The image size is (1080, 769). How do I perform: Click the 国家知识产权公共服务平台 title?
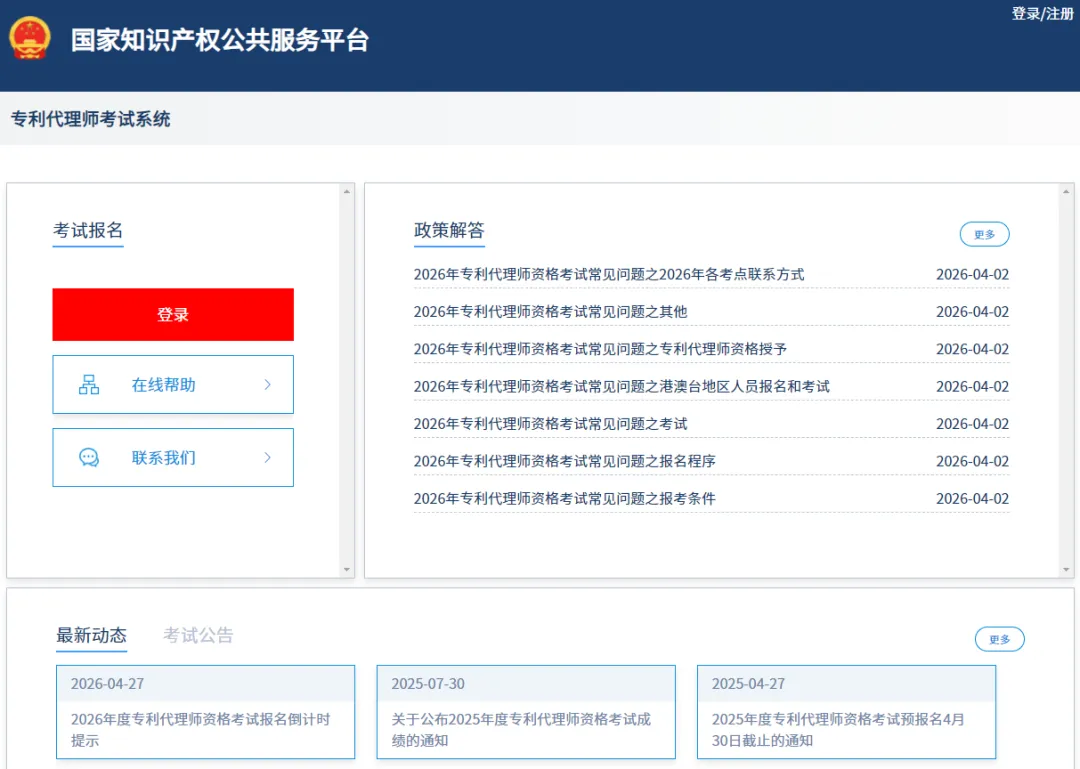220,40
